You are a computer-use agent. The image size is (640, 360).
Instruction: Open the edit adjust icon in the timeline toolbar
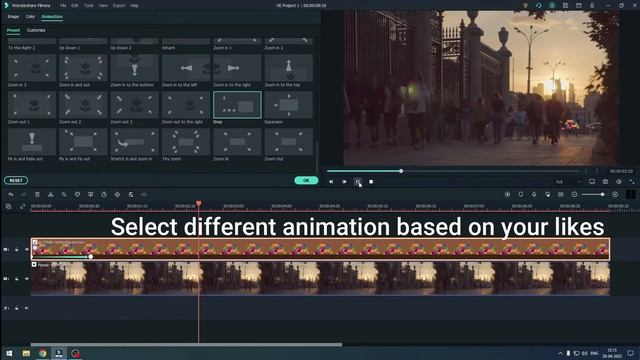click(x=131, y=195)
